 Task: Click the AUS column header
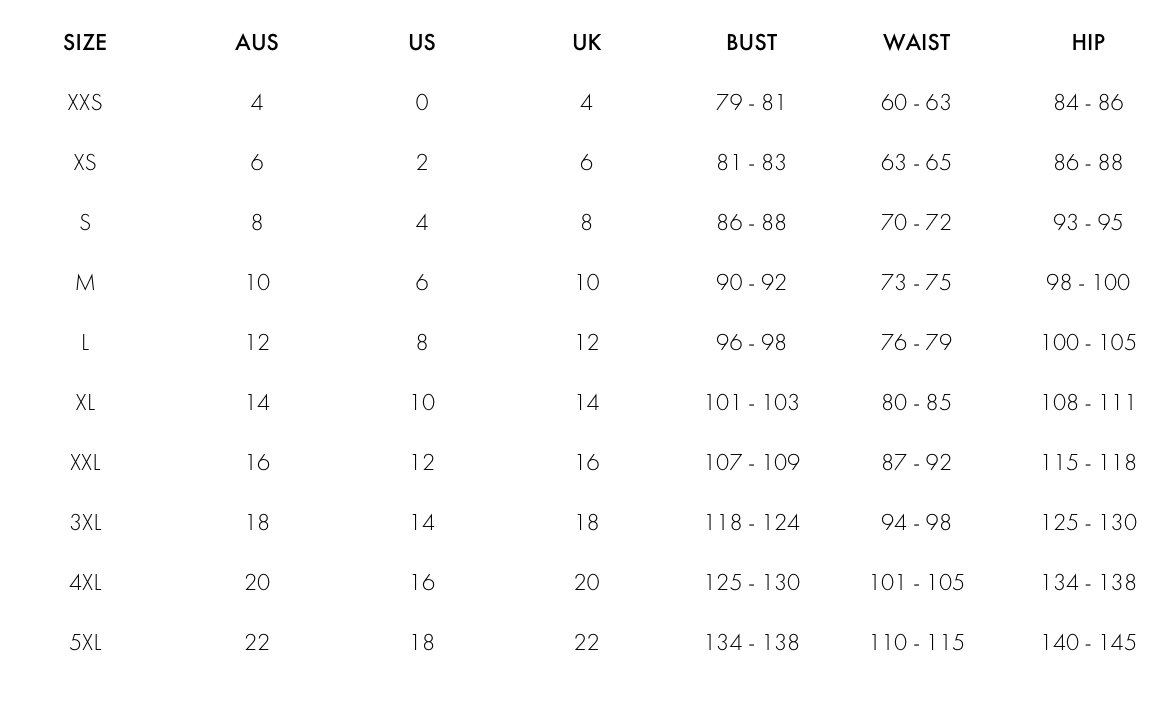tap(257, 43)
